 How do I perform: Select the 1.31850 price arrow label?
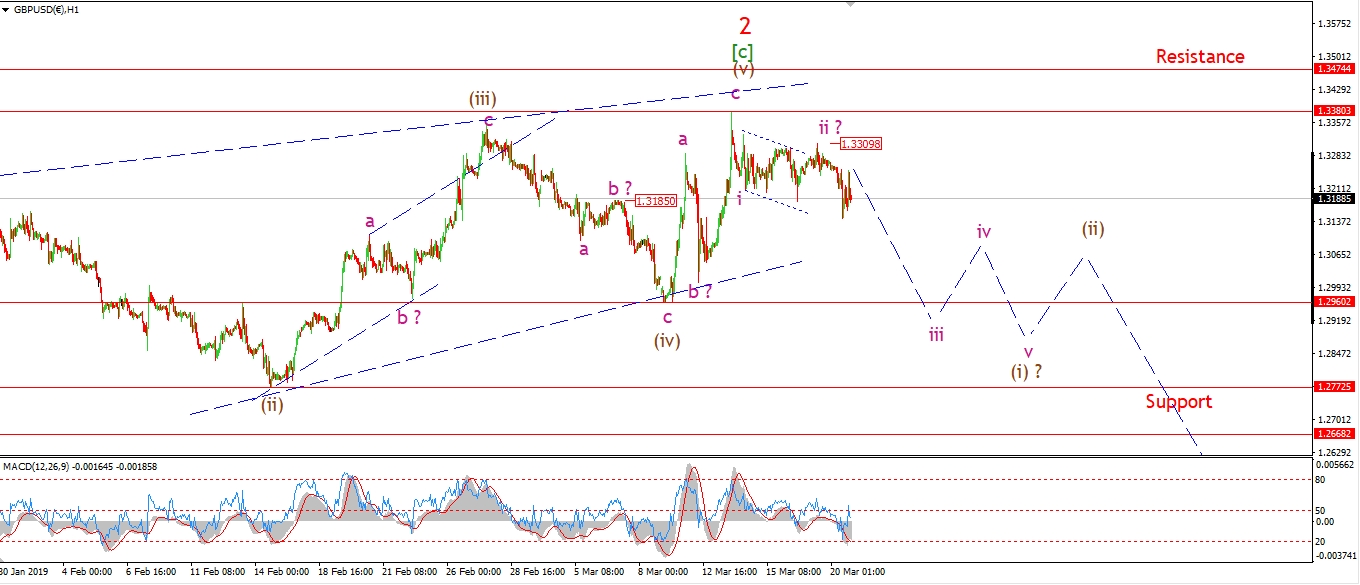pos(655,201)
